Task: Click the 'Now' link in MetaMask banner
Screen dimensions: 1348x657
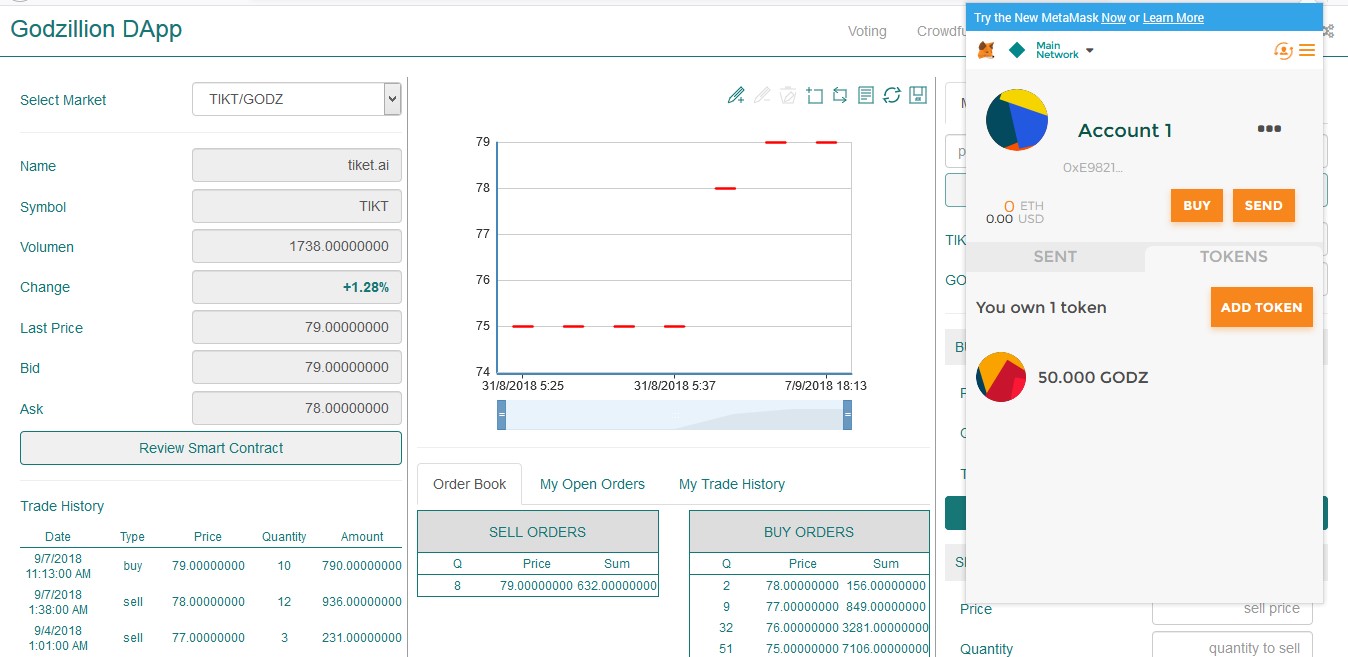Action: tap(1113, 18)
